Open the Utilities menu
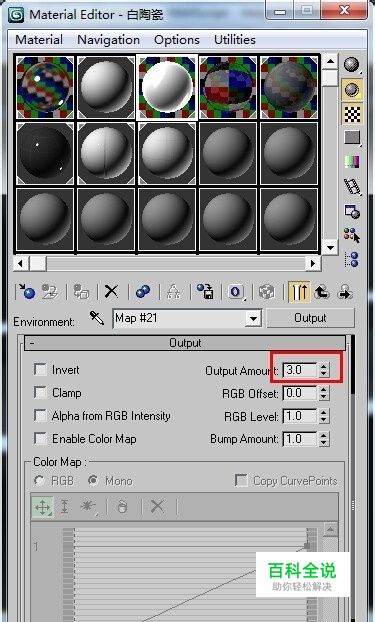Screen dimensions: 375x622 (x=235, y=40)
